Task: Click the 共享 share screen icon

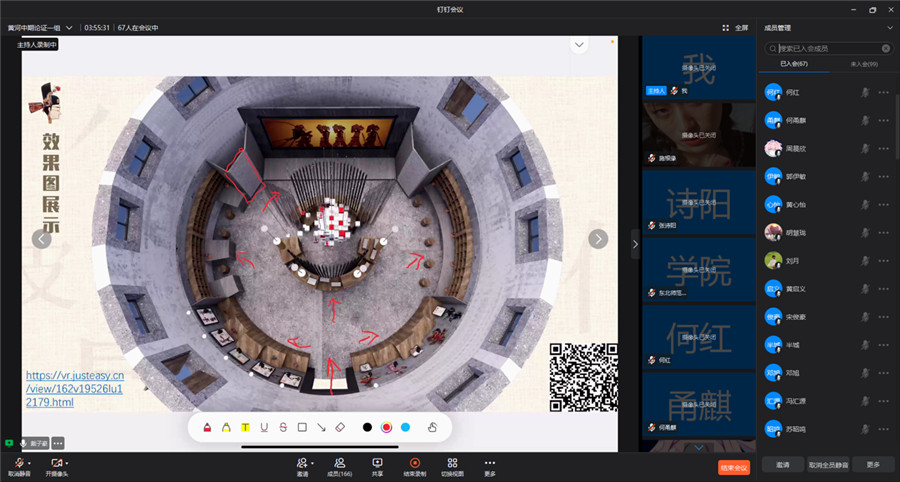Action: (377, 467)
